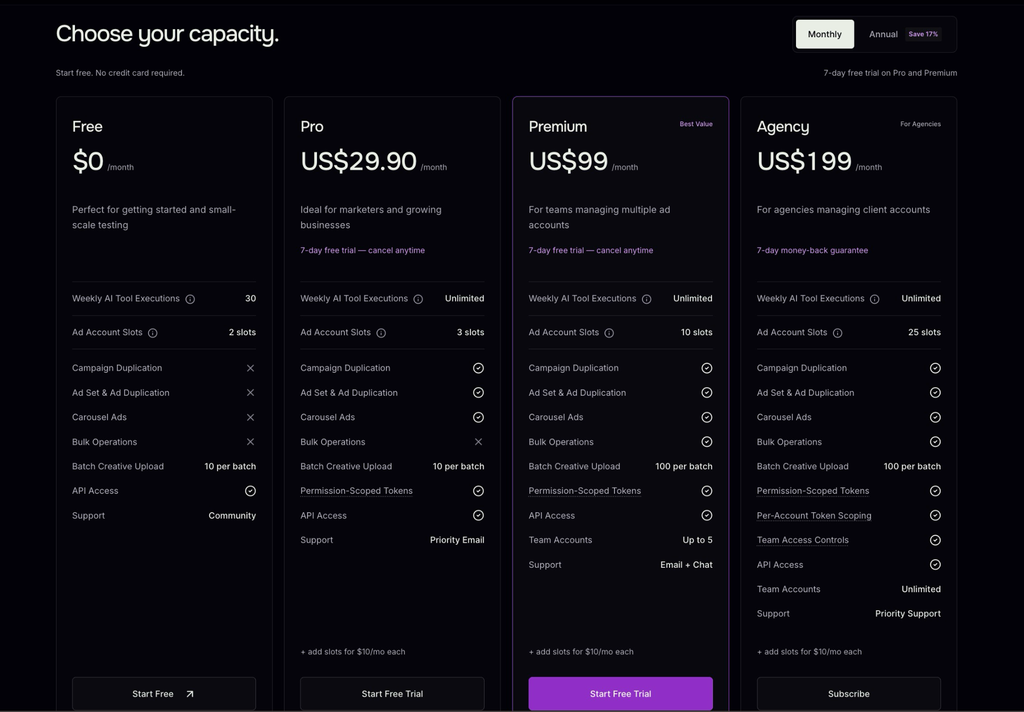The height and width of the screenshot is (712, 1024).
Task: Click Start Free Trial on the Pro plan
Action: 392,694
